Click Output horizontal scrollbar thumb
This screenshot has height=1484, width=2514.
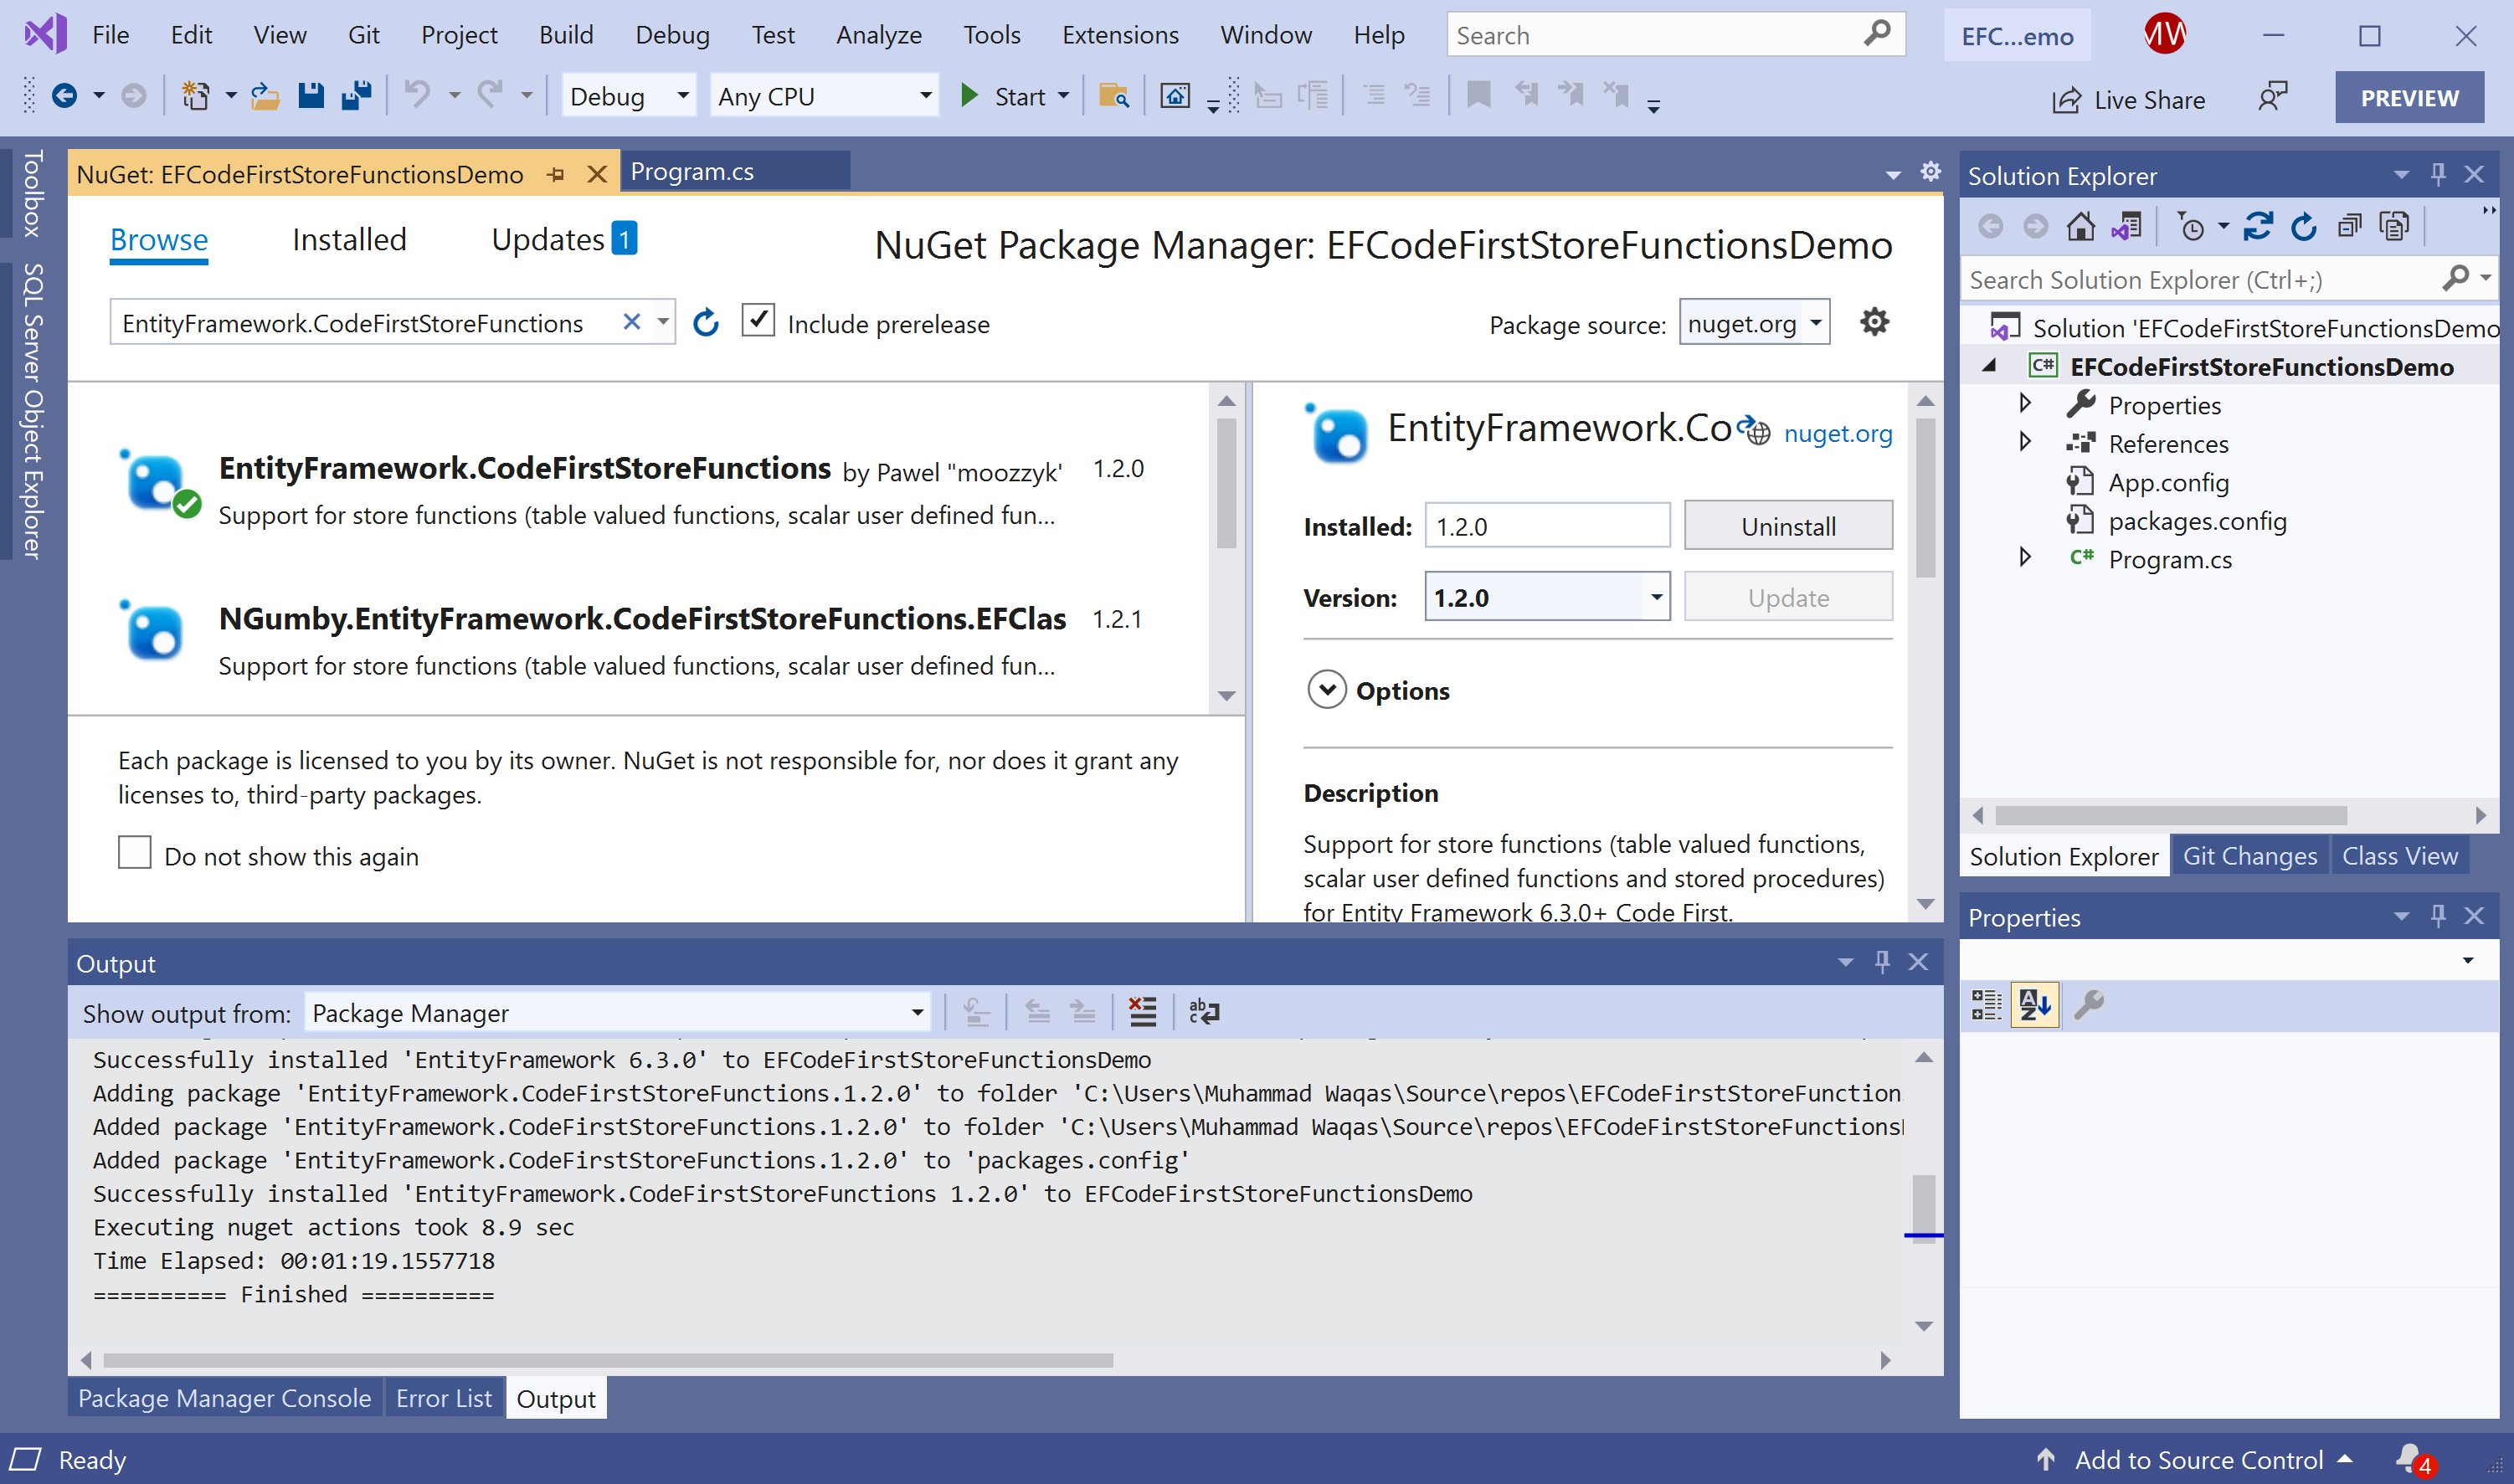(x=608, y=1360)
